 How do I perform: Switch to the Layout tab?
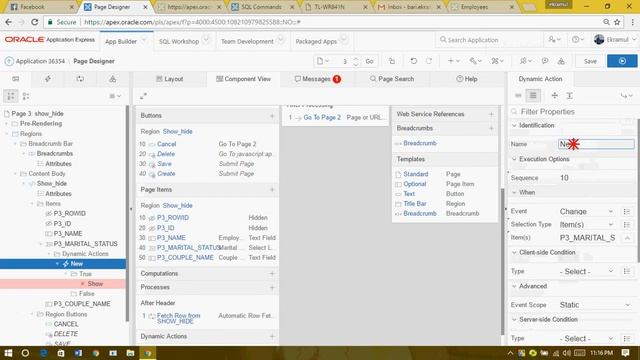tap(170, 79)
